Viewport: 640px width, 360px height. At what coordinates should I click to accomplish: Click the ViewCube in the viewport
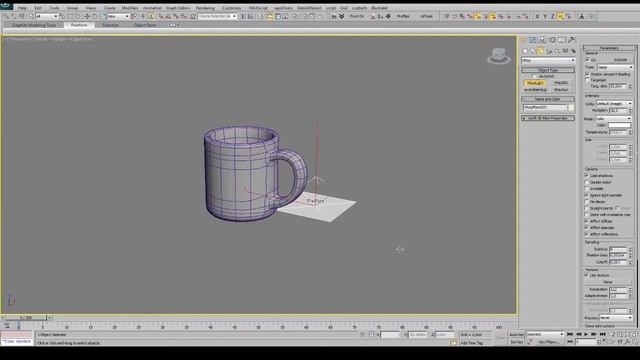click(499, 56)
